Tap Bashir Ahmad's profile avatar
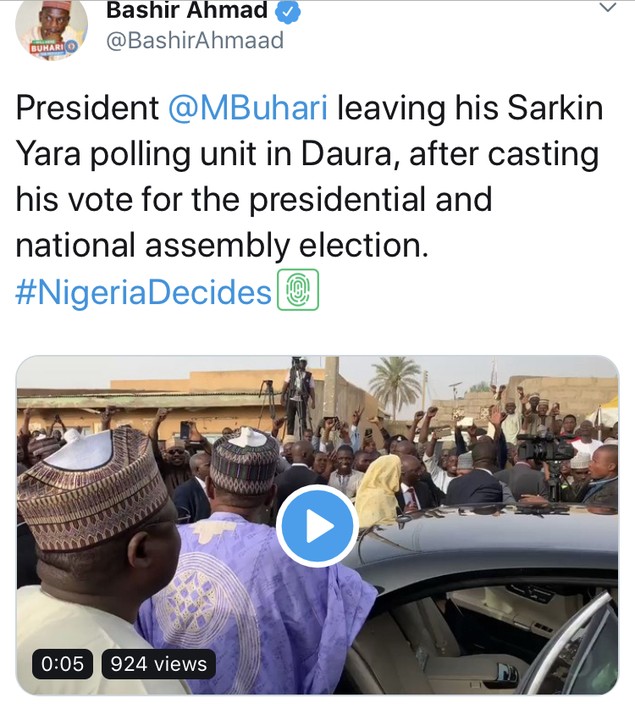 point(50,28)
